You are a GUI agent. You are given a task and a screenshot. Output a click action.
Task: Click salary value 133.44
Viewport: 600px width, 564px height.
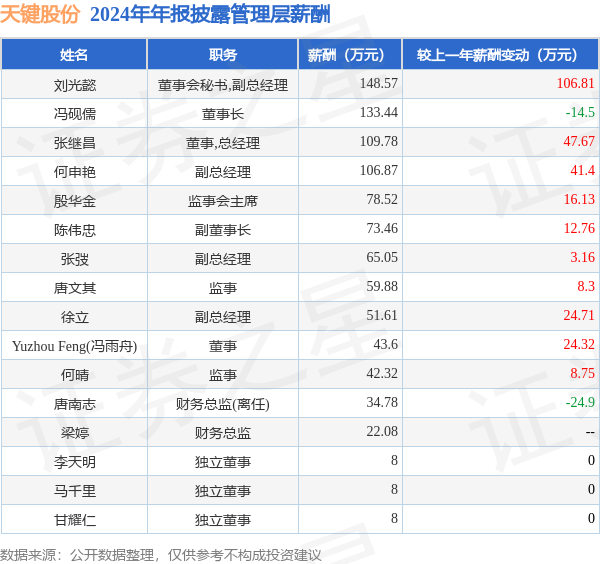pyautogui.click(x=378, y=112)
